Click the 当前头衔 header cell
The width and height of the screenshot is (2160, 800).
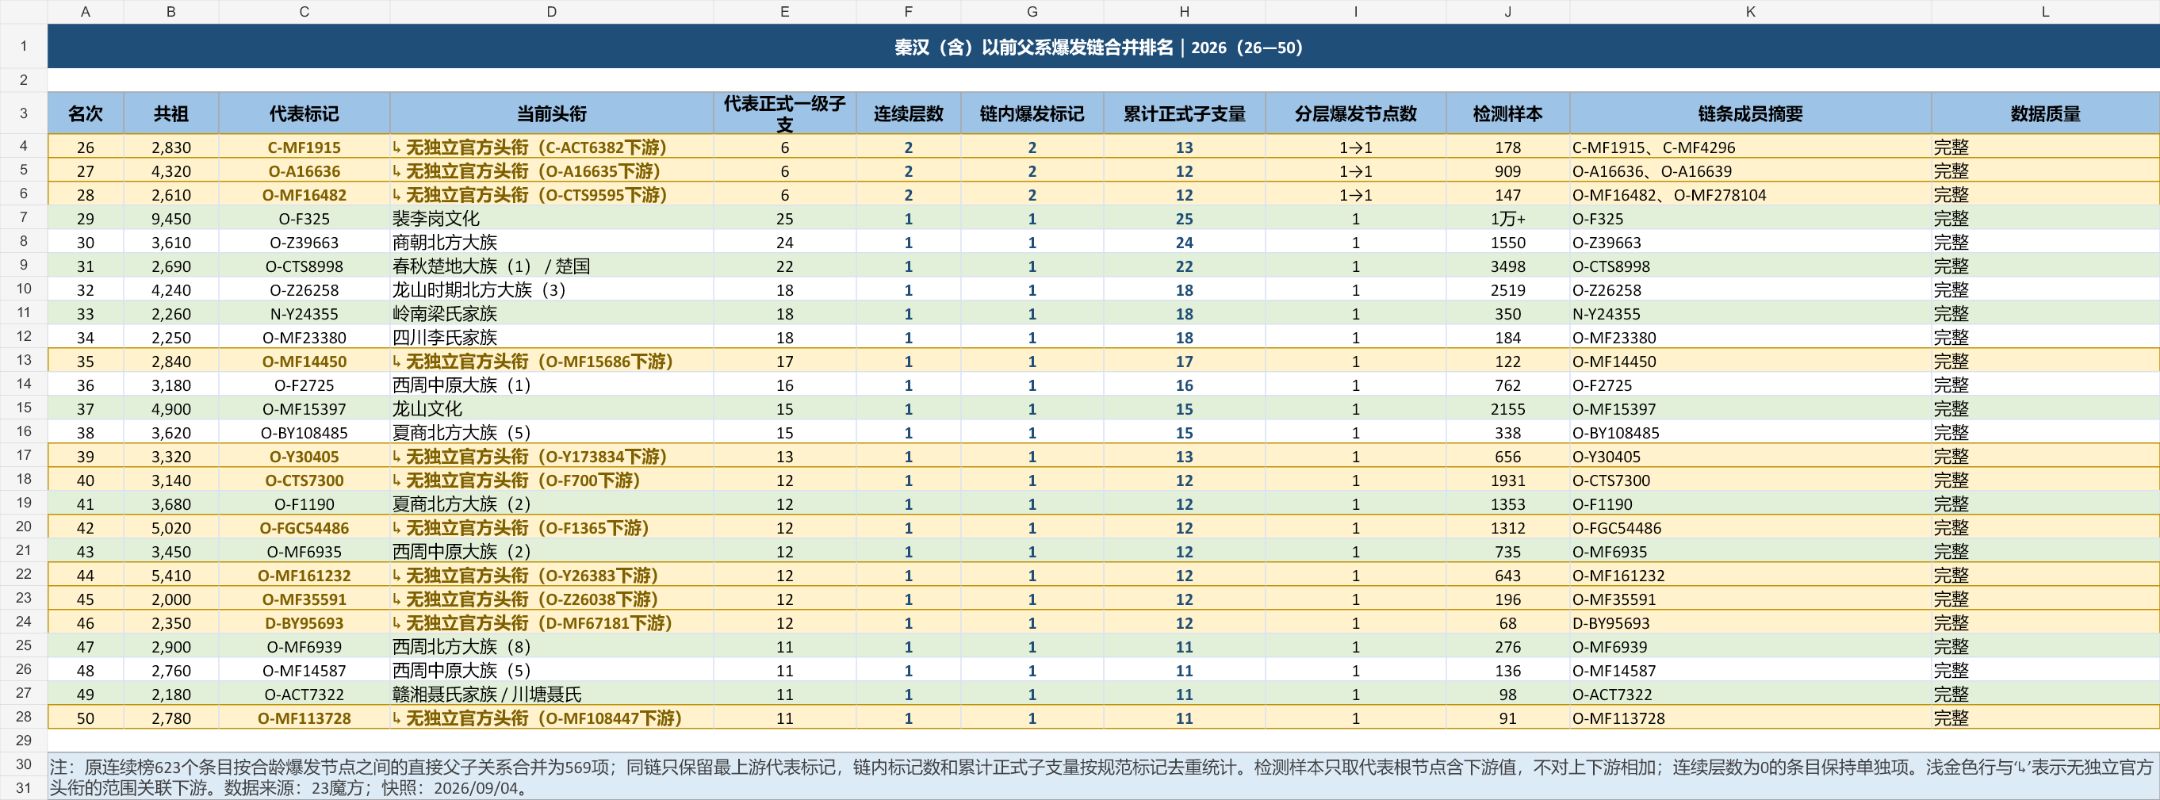(x=551, y=113)
